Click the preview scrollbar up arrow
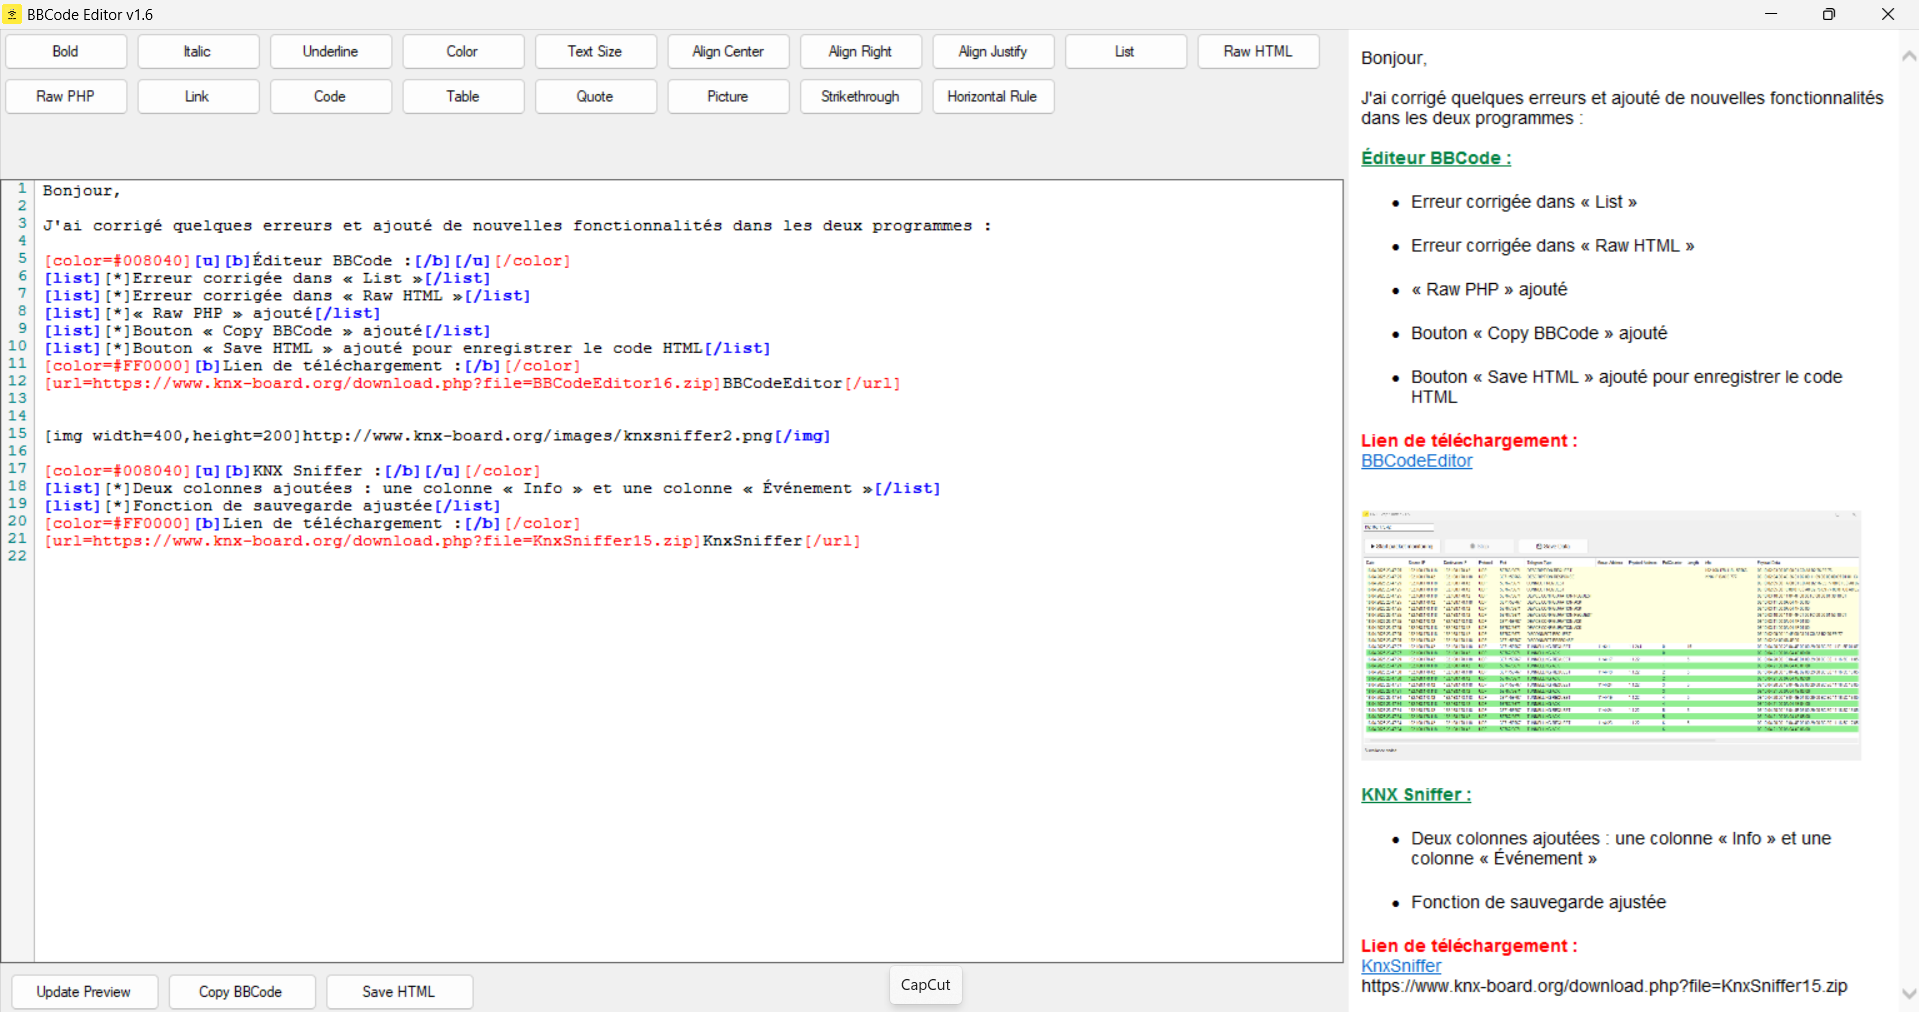Screen dimensions: 1919x1012 pos(1908,57)
